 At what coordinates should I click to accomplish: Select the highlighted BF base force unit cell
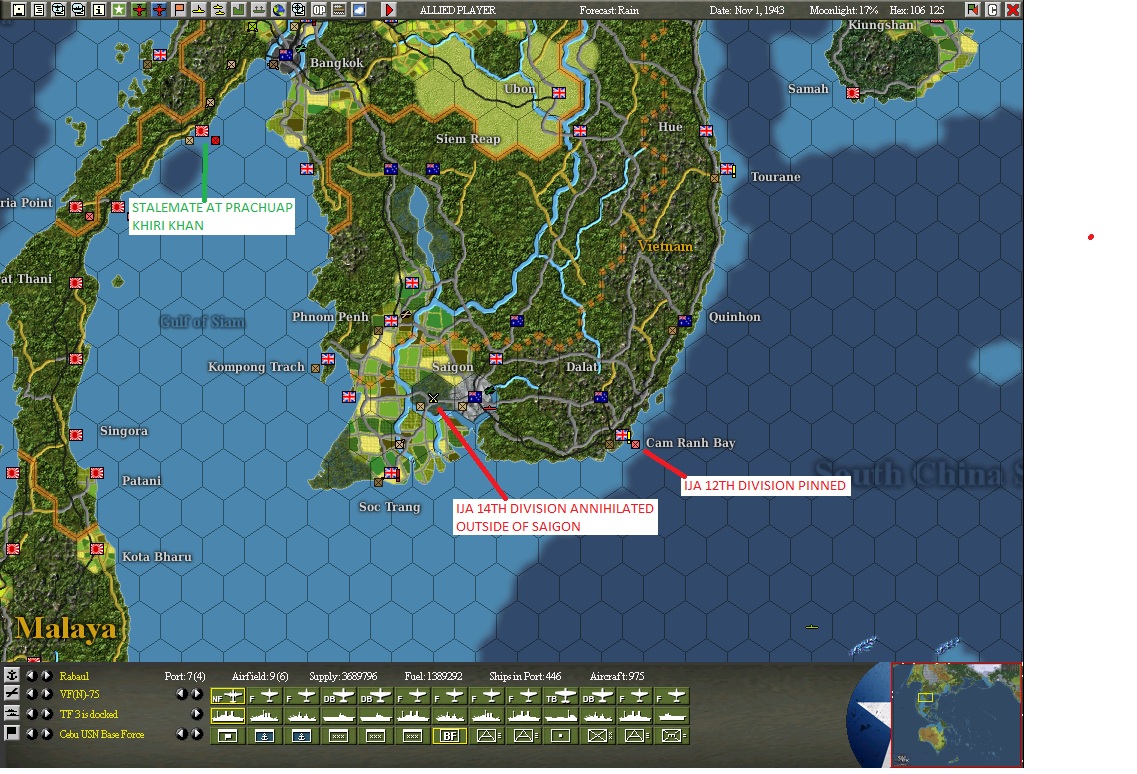[450, 736]
